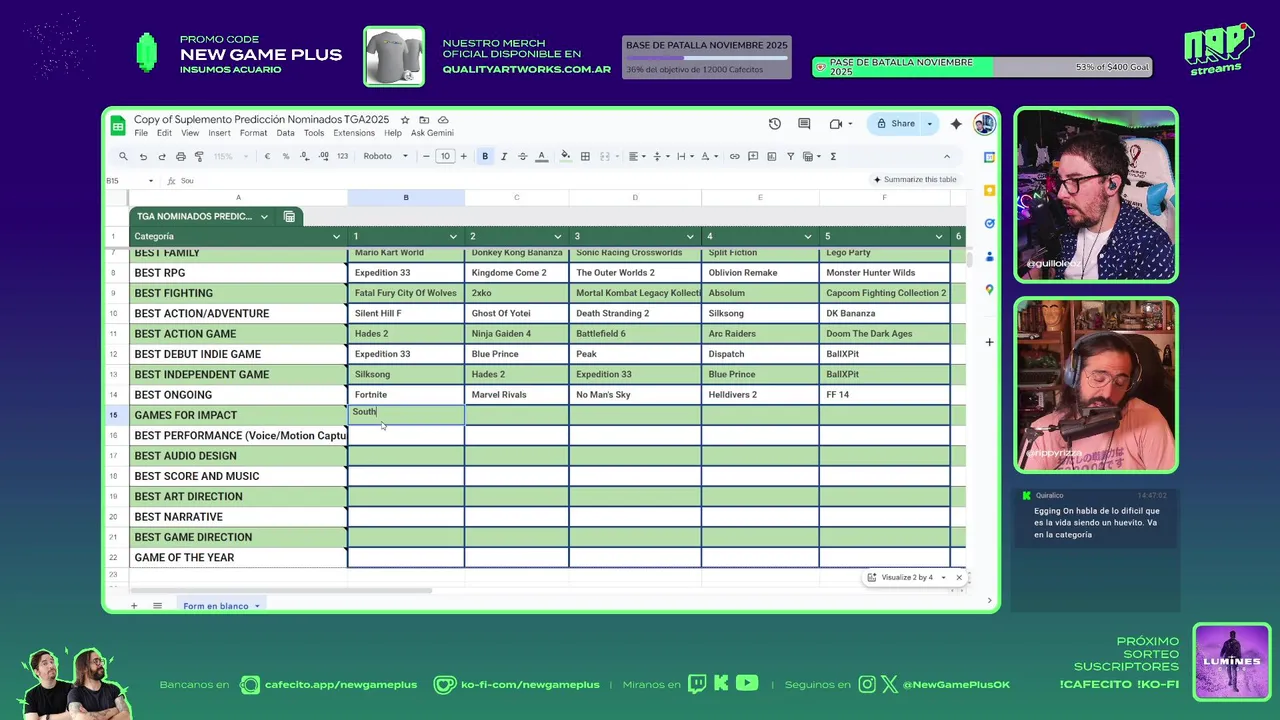
Task: Open version history clock icon
Action: coord(775,124)
